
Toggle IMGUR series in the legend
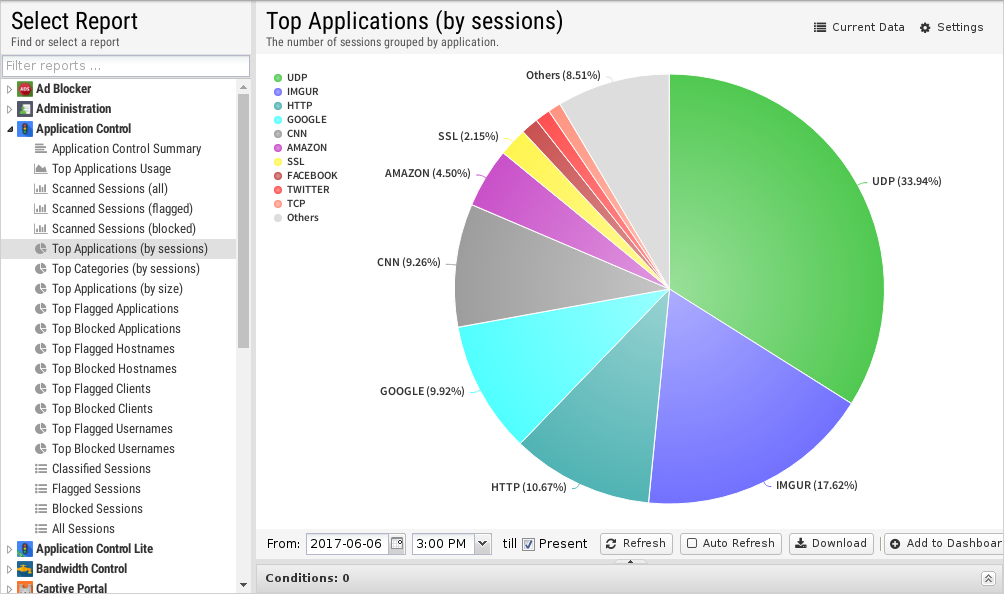(x=296, y=92)
